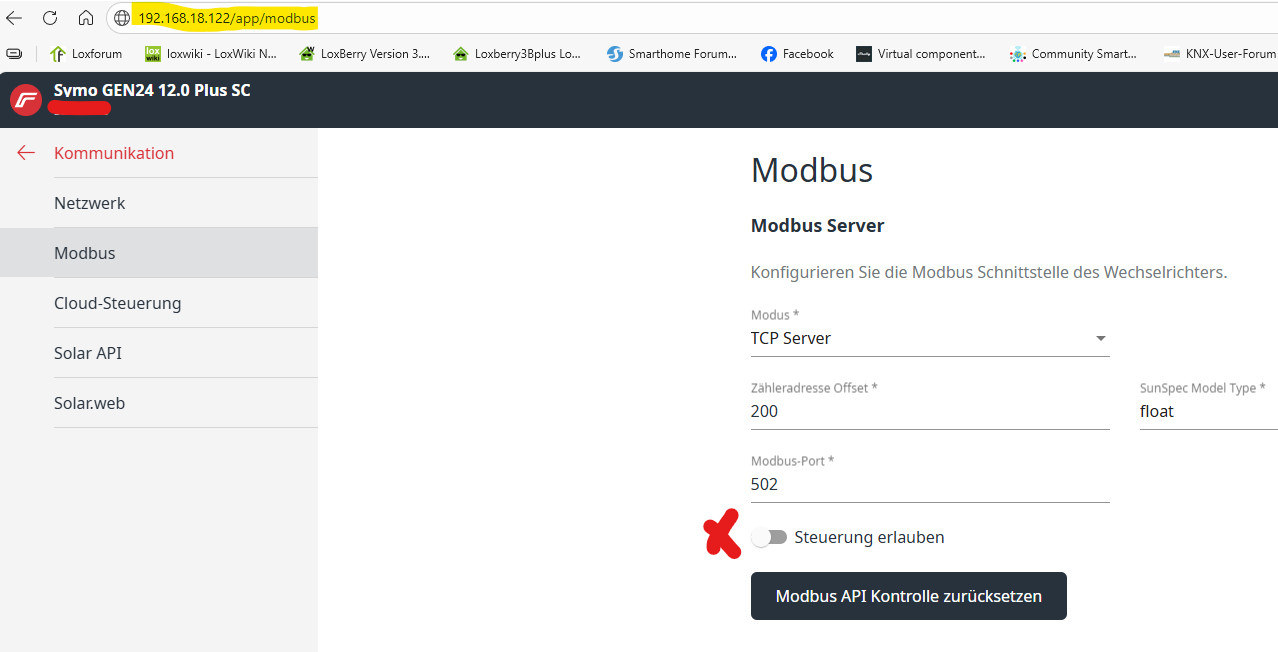
Task: Open the Loxberry3Bplus bookmark
Action: click(x=517, y=54)
